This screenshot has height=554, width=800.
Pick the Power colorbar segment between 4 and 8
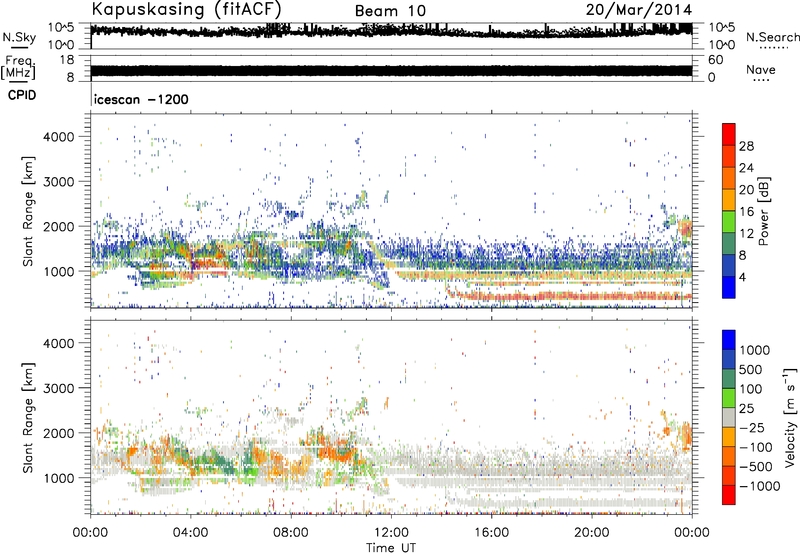pos(729,266)
